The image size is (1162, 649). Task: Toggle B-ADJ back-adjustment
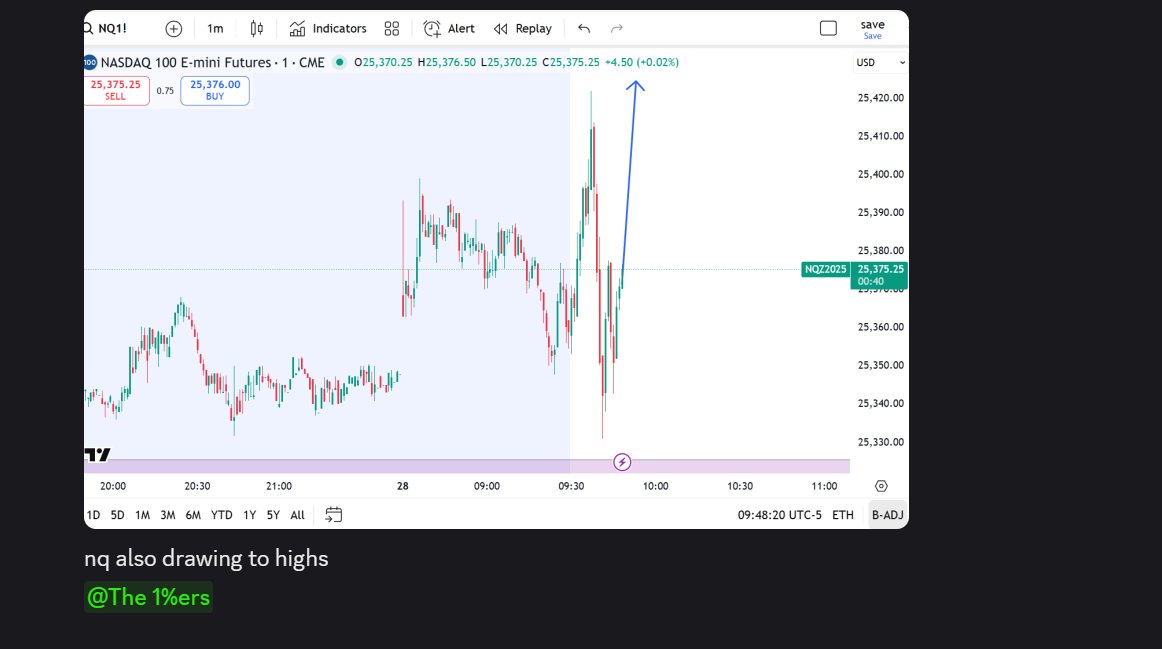click(x=888, y=515)
